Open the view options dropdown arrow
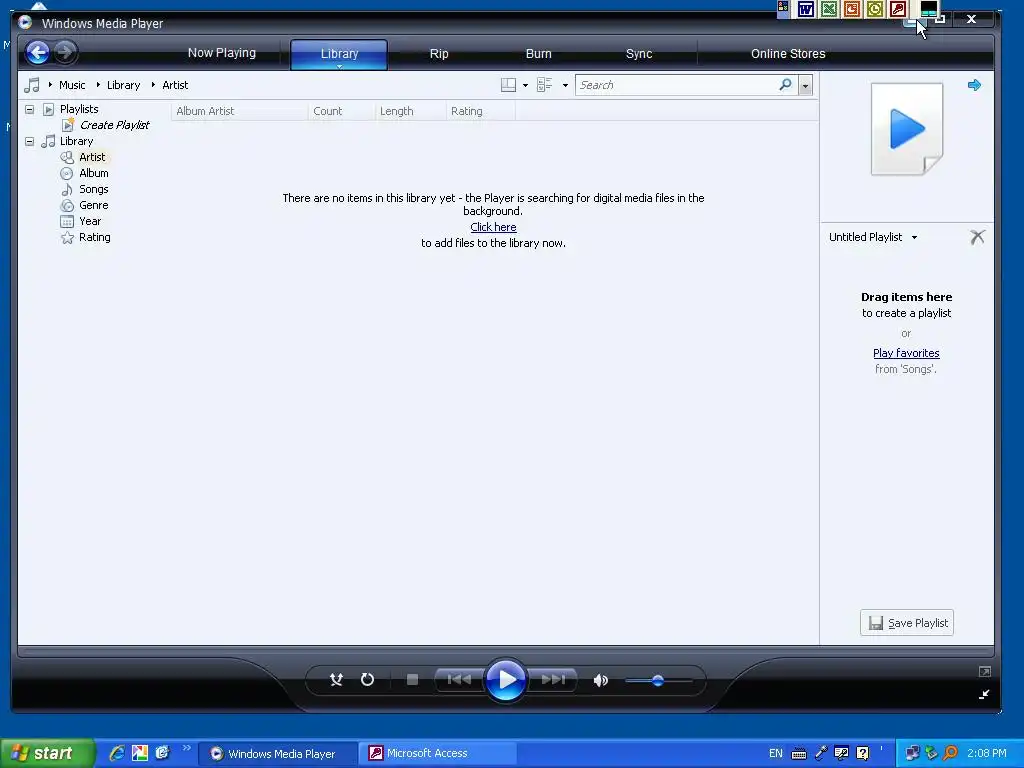1024x768 pixels. pos(565,85)
